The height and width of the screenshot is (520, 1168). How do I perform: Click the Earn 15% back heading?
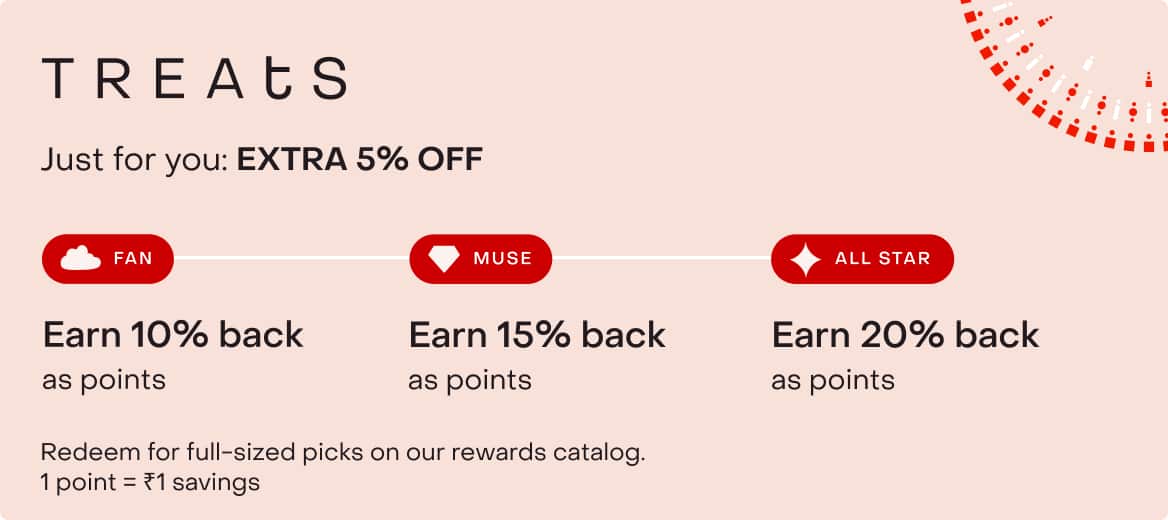pyautogui.click(x=537, y=334)
